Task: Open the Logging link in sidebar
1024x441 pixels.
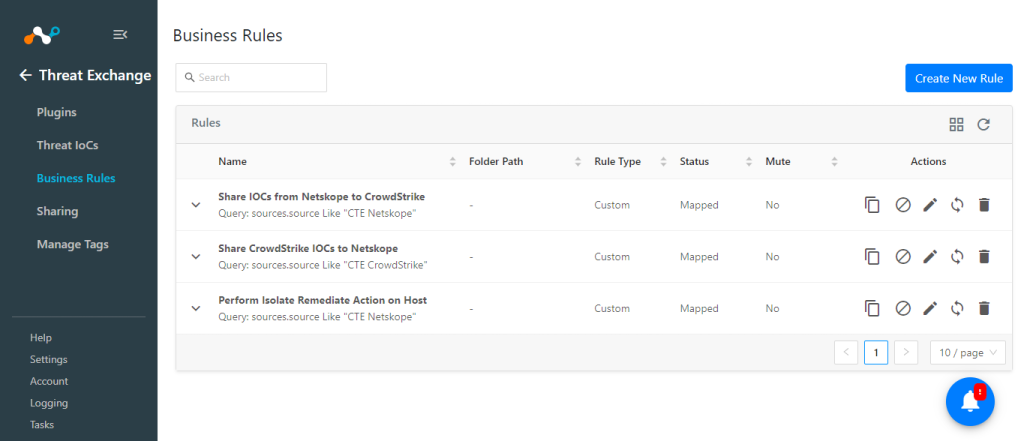Action: [49, 403]
